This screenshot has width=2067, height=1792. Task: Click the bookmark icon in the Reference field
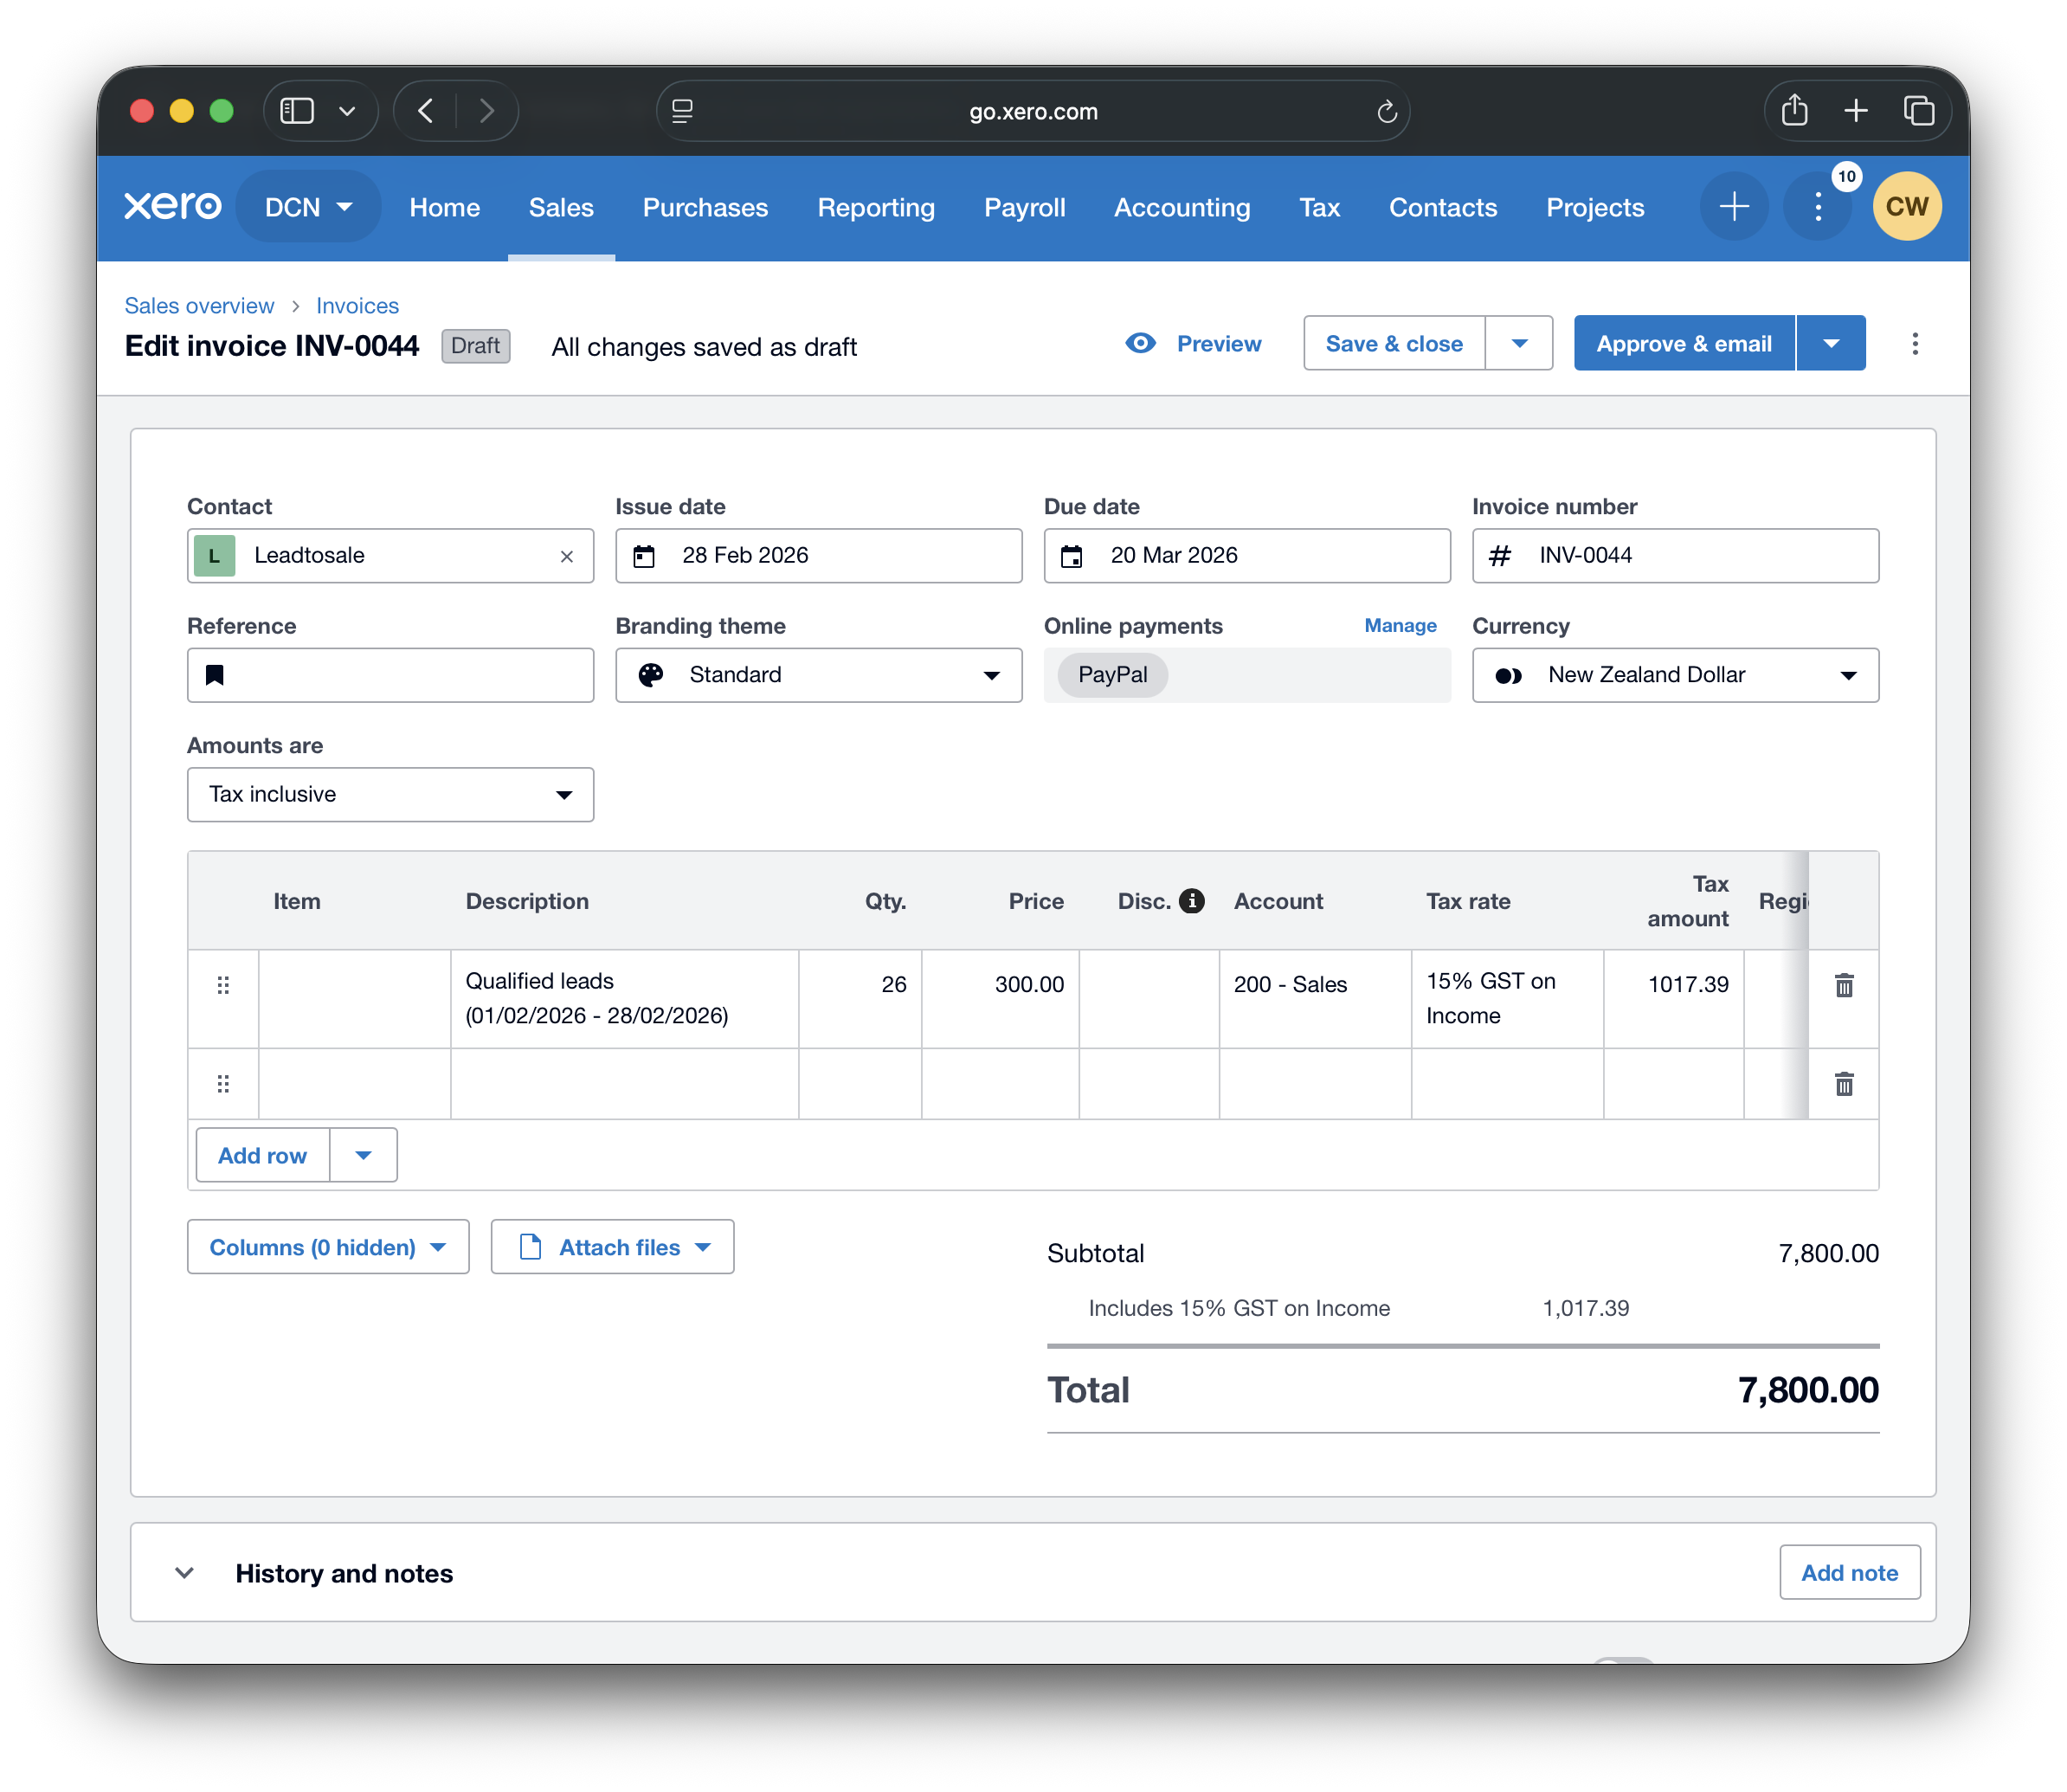click(213, 675)
